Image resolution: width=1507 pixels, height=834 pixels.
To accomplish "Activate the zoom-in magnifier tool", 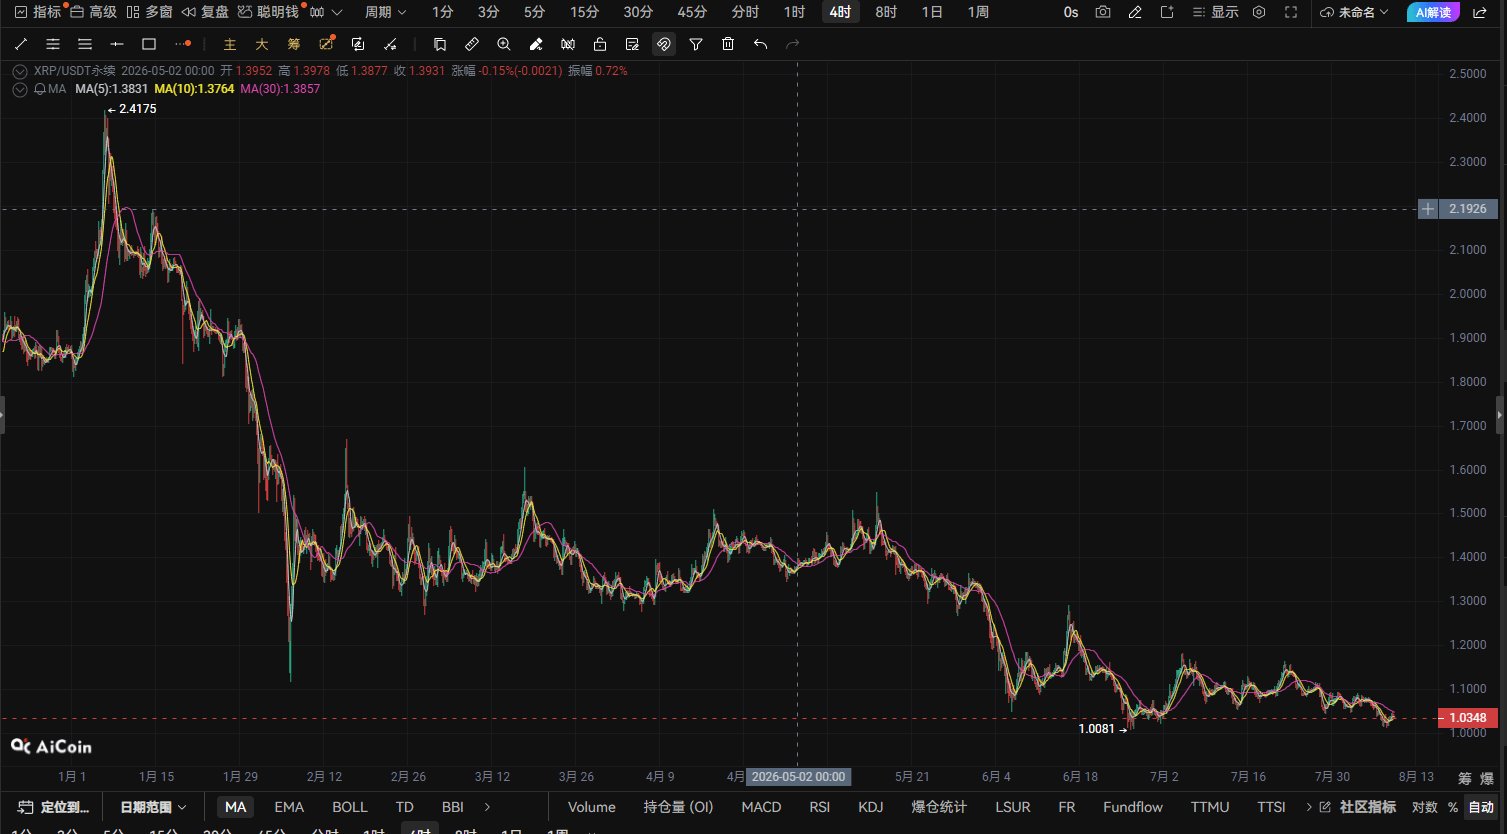I will click(x=504, y=44).
